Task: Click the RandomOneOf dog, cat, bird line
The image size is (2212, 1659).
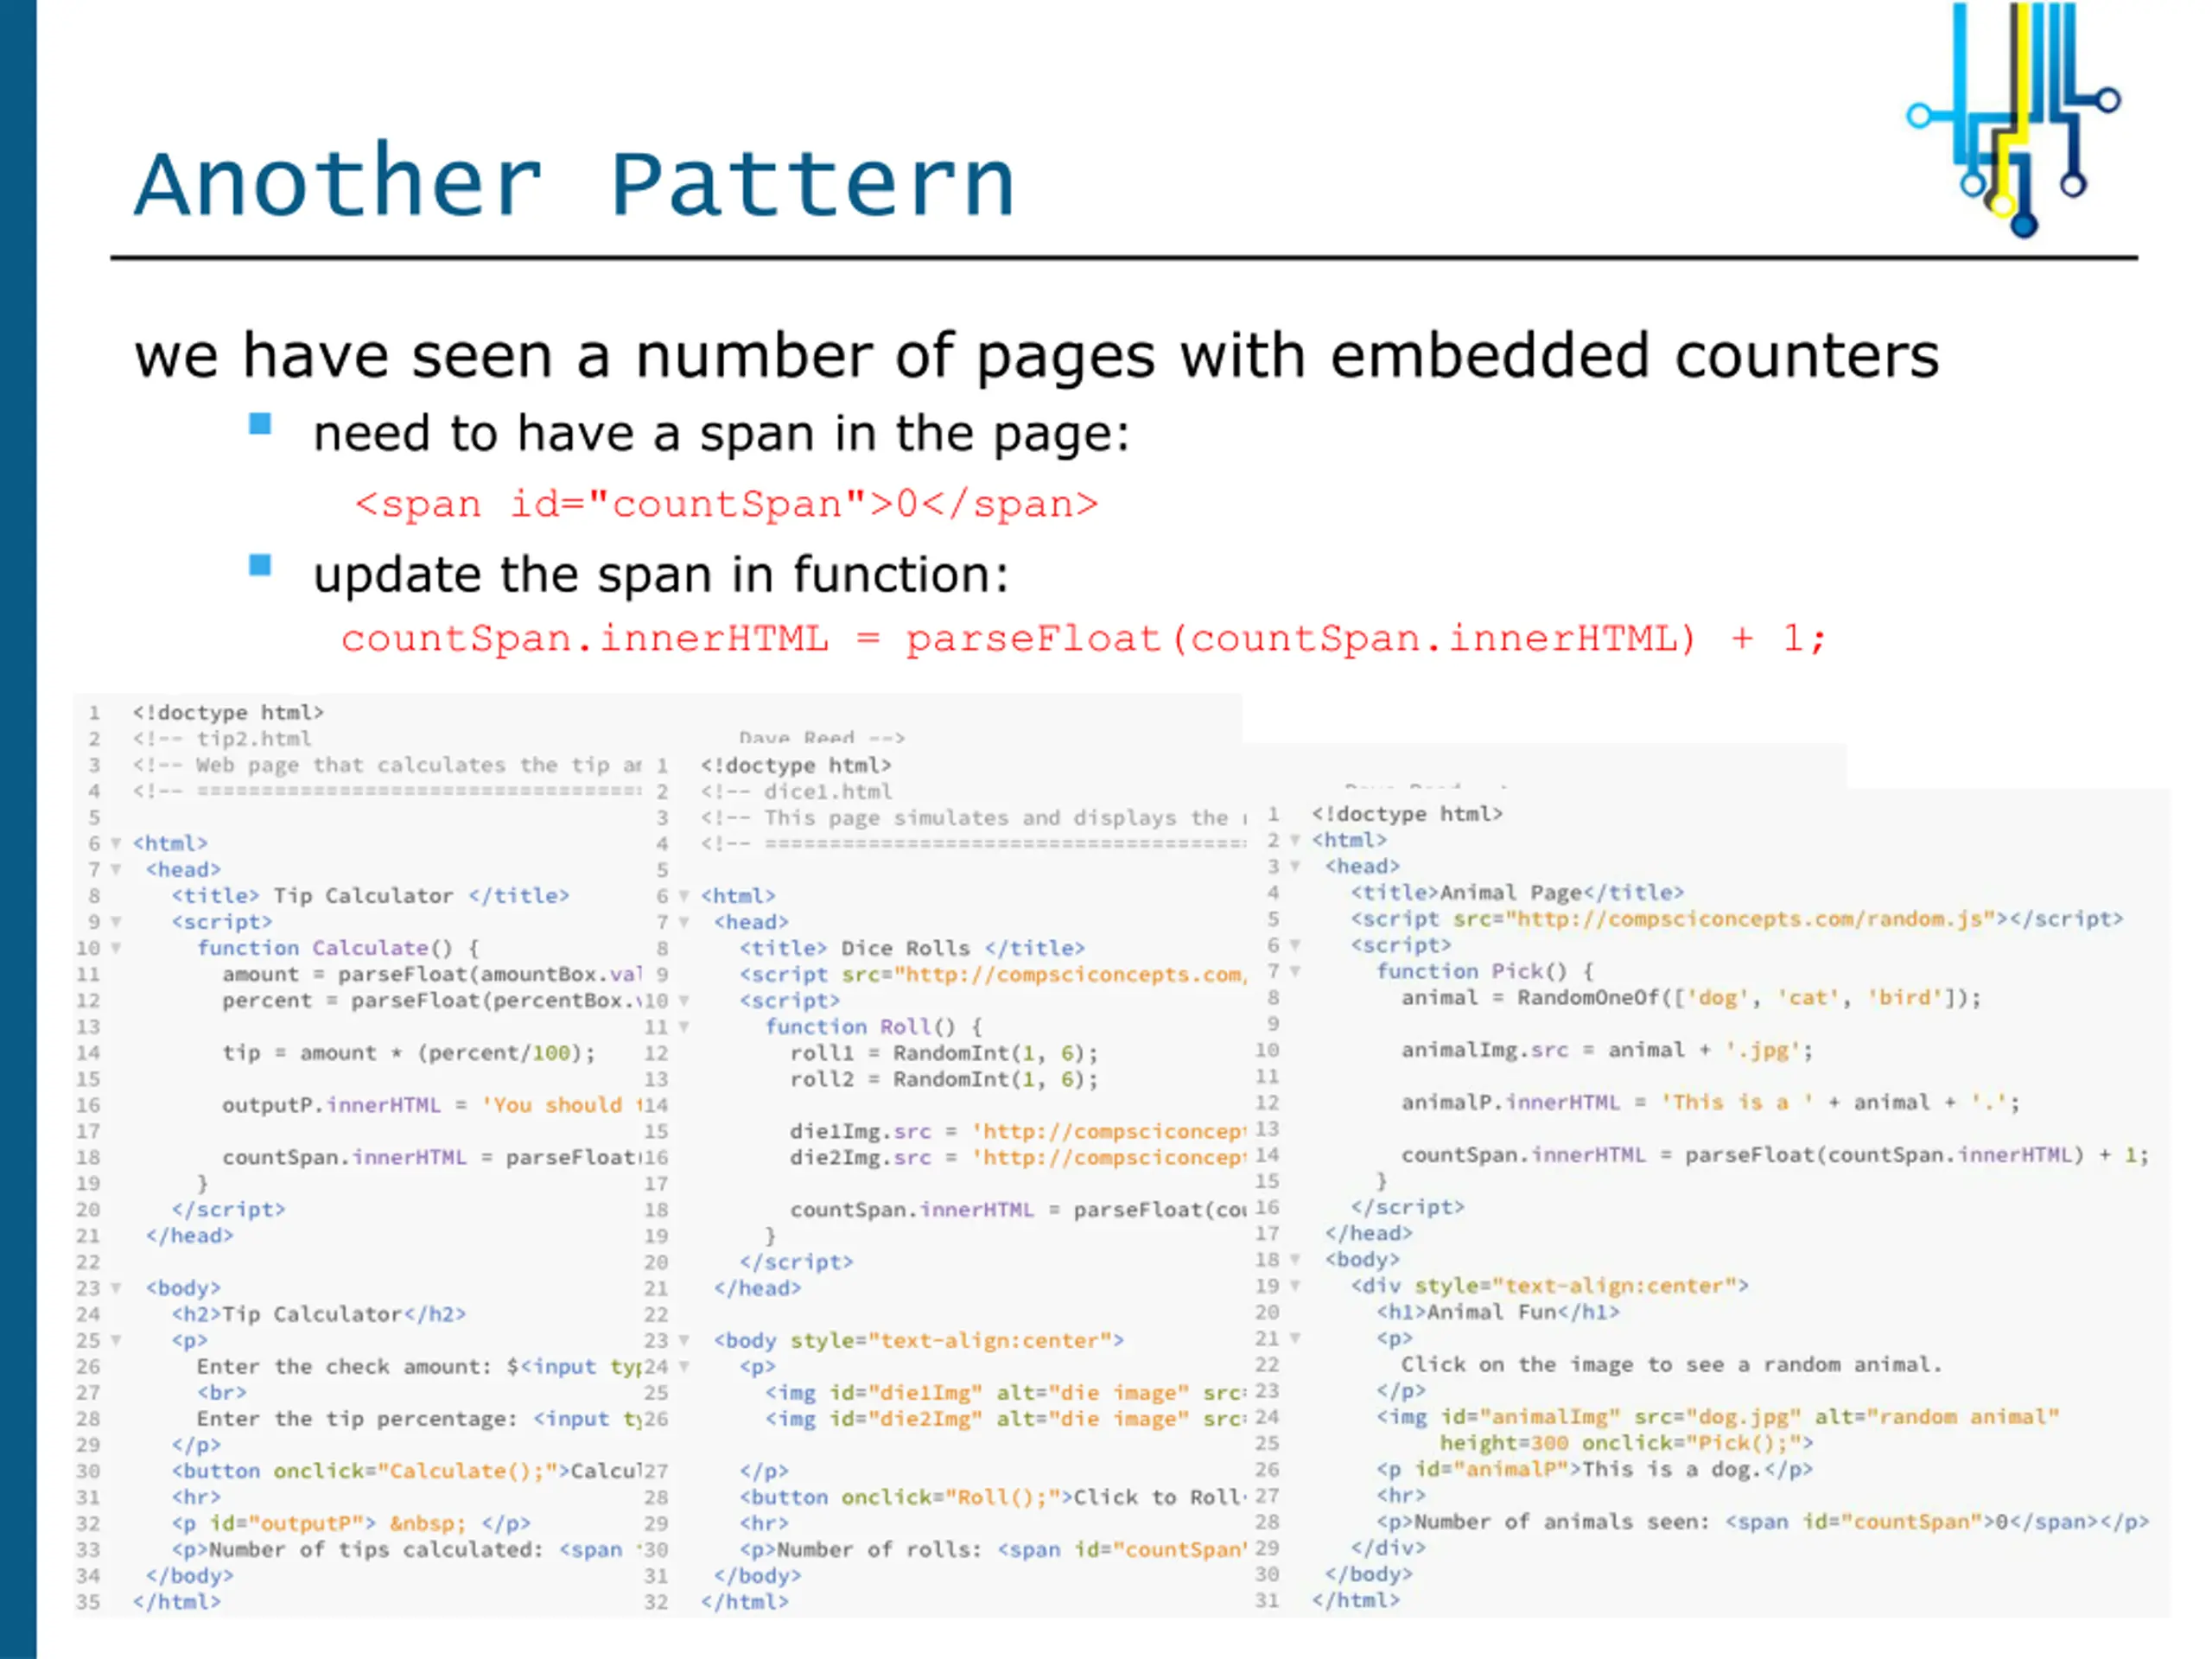Action: (x=1690, y=997)
